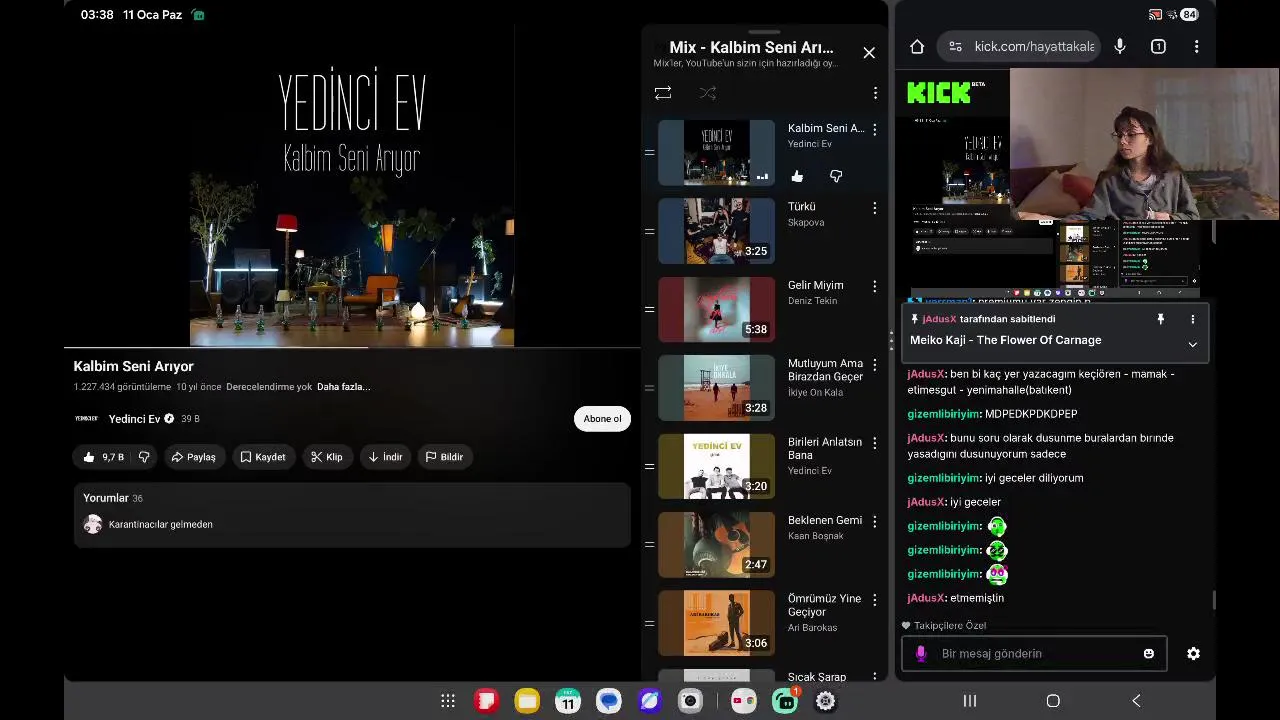The height and width of the screenshot is (720, 1280).
Task: Open emoji picker in chat input
Action: pos(1148,654)
